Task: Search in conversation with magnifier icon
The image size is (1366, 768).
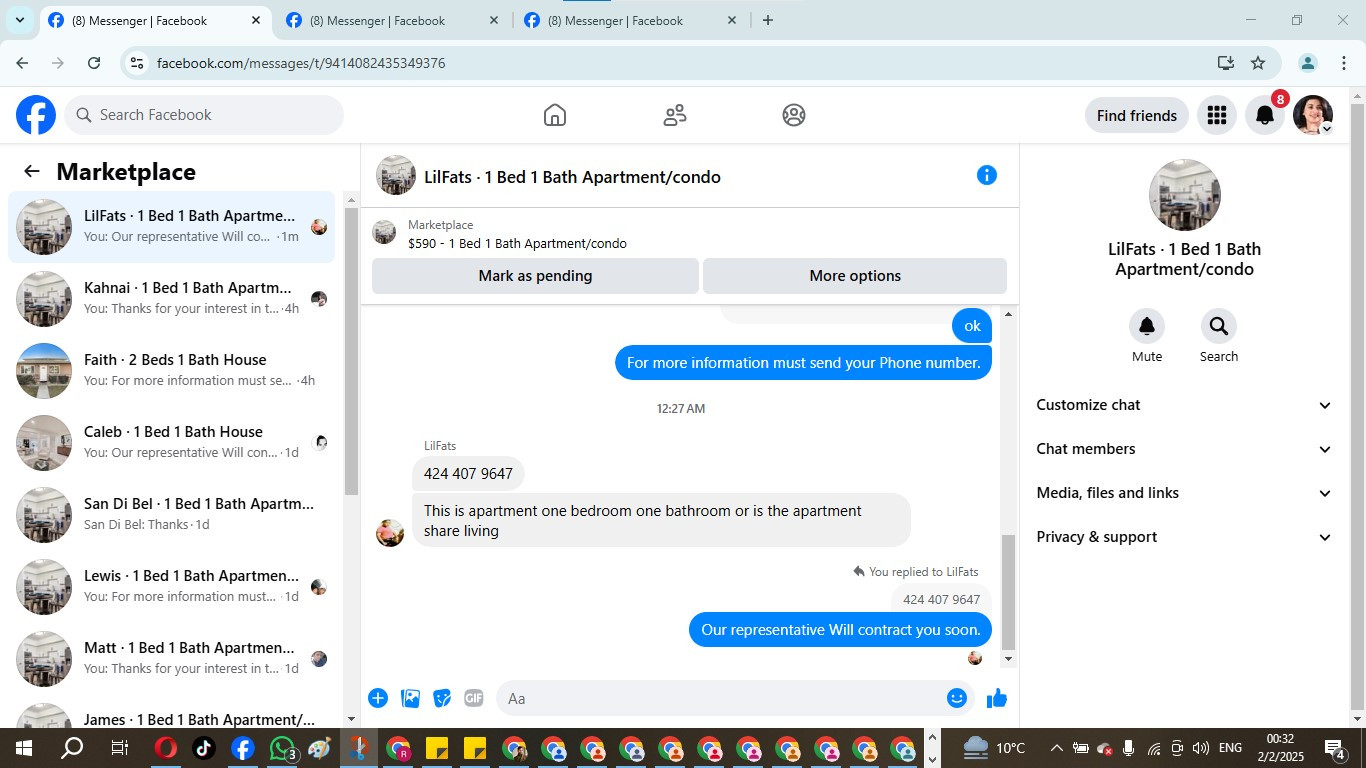Action: tap(1219, 326)
